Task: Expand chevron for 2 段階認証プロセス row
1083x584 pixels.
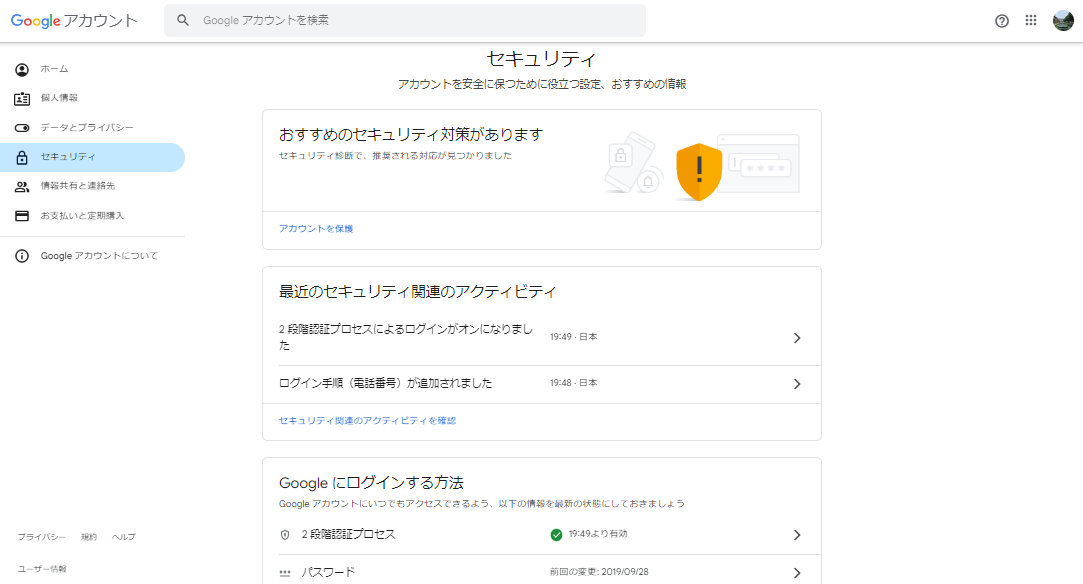Action: point(797,535)
